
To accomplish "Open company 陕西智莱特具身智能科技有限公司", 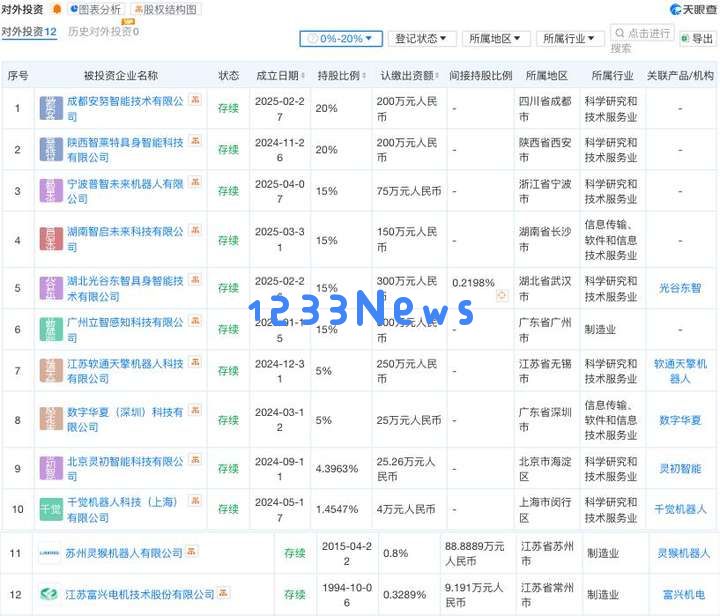I will (125, 150).
